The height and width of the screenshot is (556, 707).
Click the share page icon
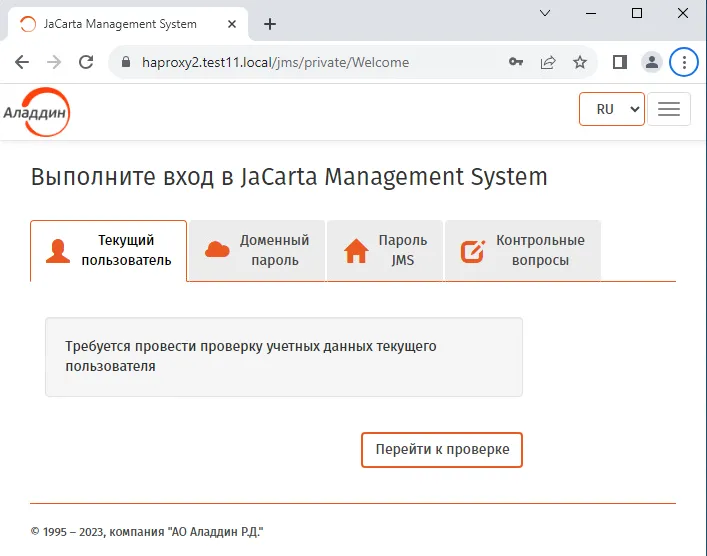[548, 62]
